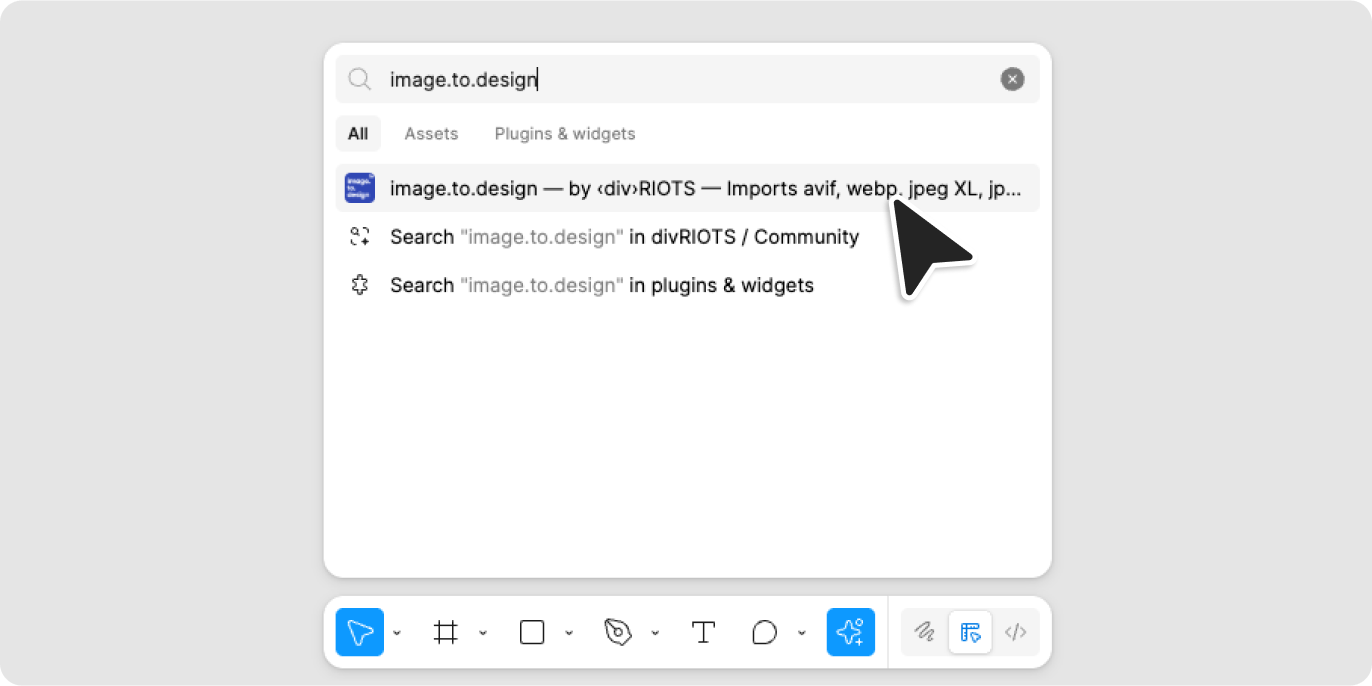Select the Move tool in toolbar
This screenshot has height=686, width=1372.
360,632
